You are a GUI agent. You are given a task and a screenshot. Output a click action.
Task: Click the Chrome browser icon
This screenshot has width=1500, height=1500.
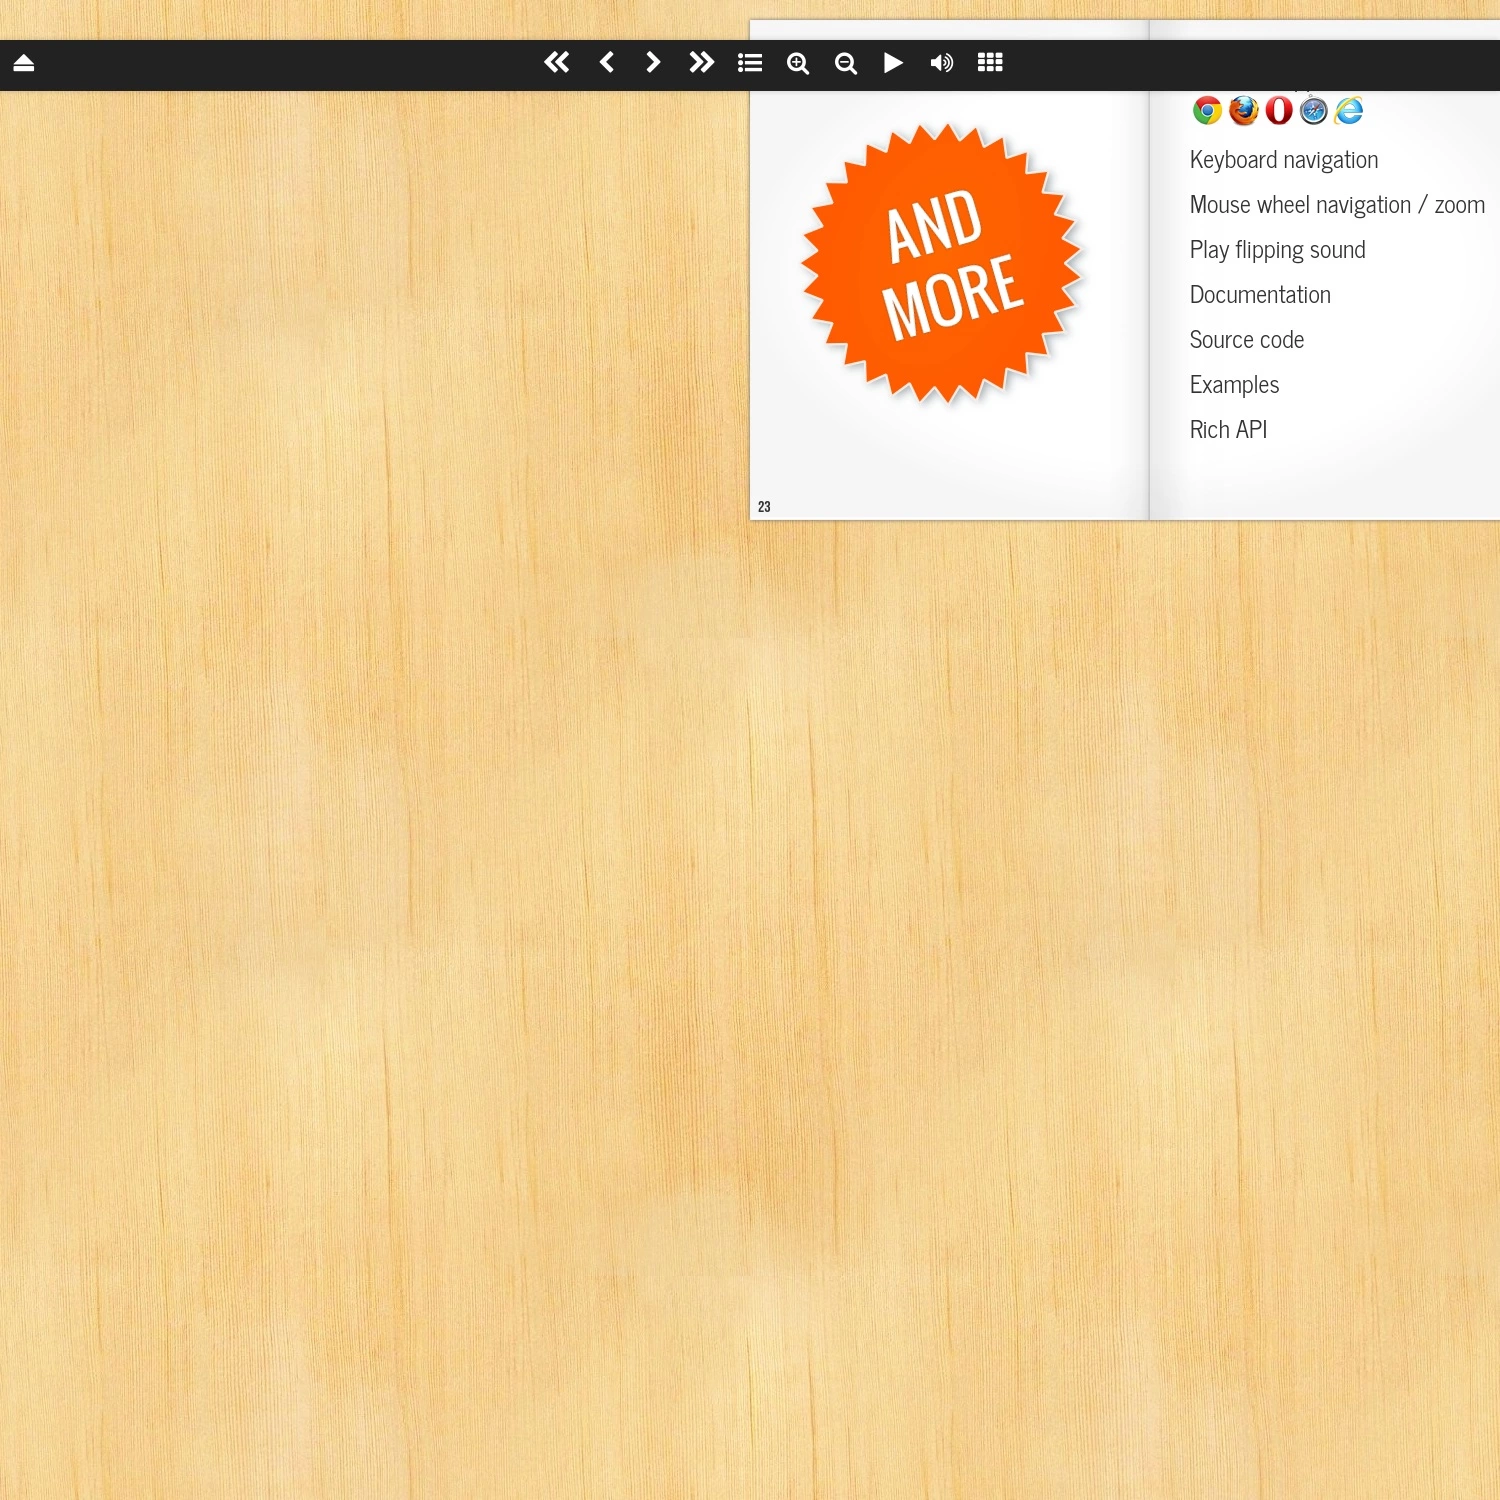(x=1208, y=111)
